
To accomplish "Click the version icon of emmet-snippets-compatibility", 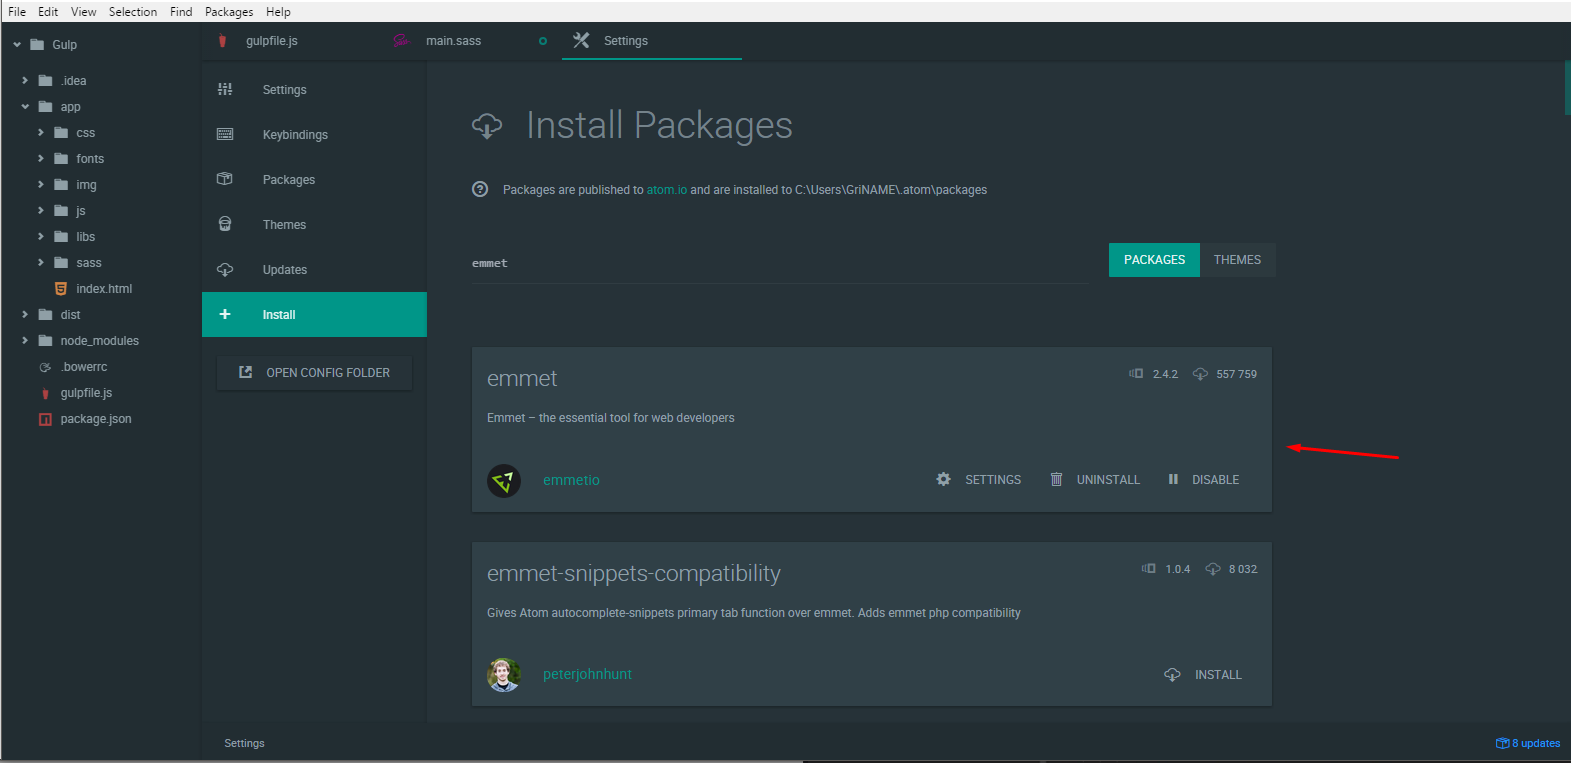I will tap(1149, 568).
